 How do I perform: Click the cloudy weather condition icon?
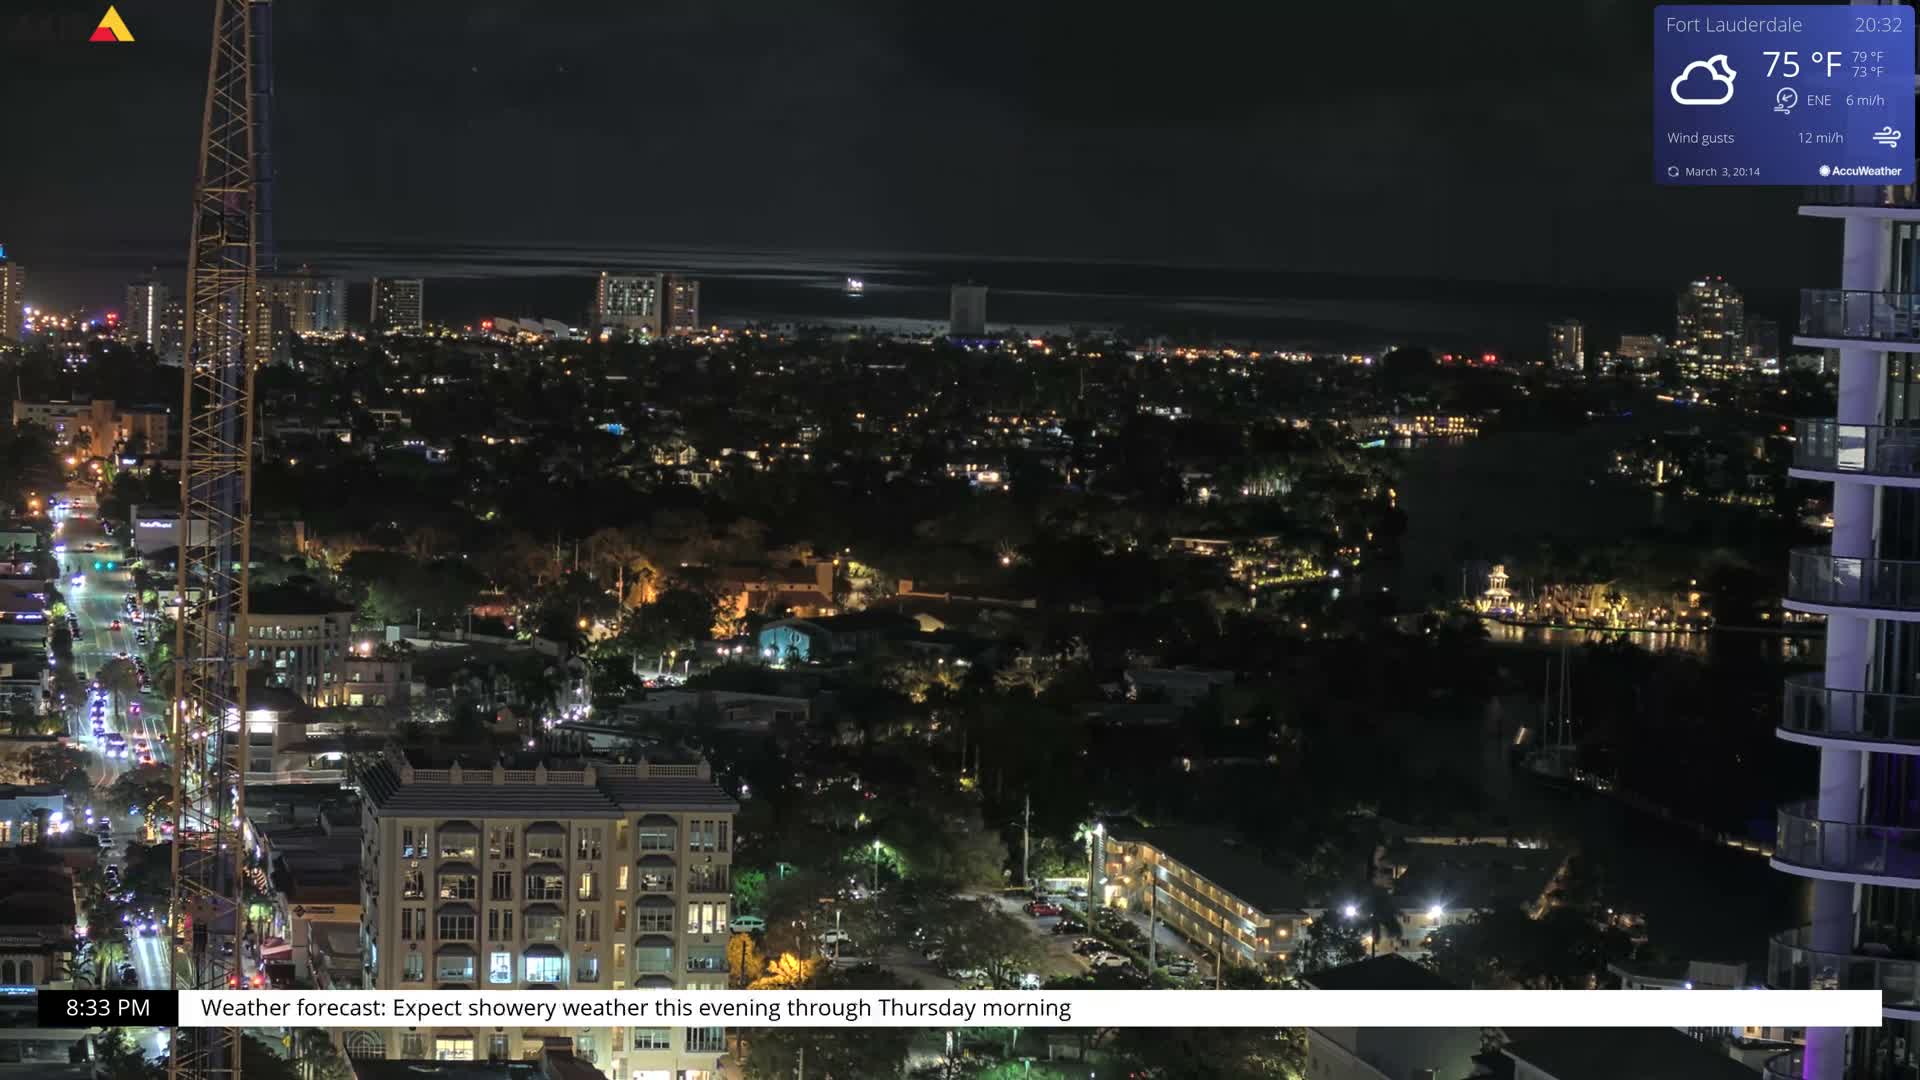[1703, 80]
